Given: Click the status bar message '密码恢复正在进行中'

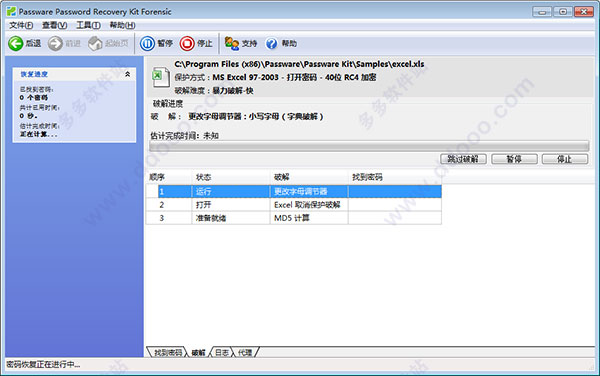Looking at the screenshot, I should click(x=43, y=365).
